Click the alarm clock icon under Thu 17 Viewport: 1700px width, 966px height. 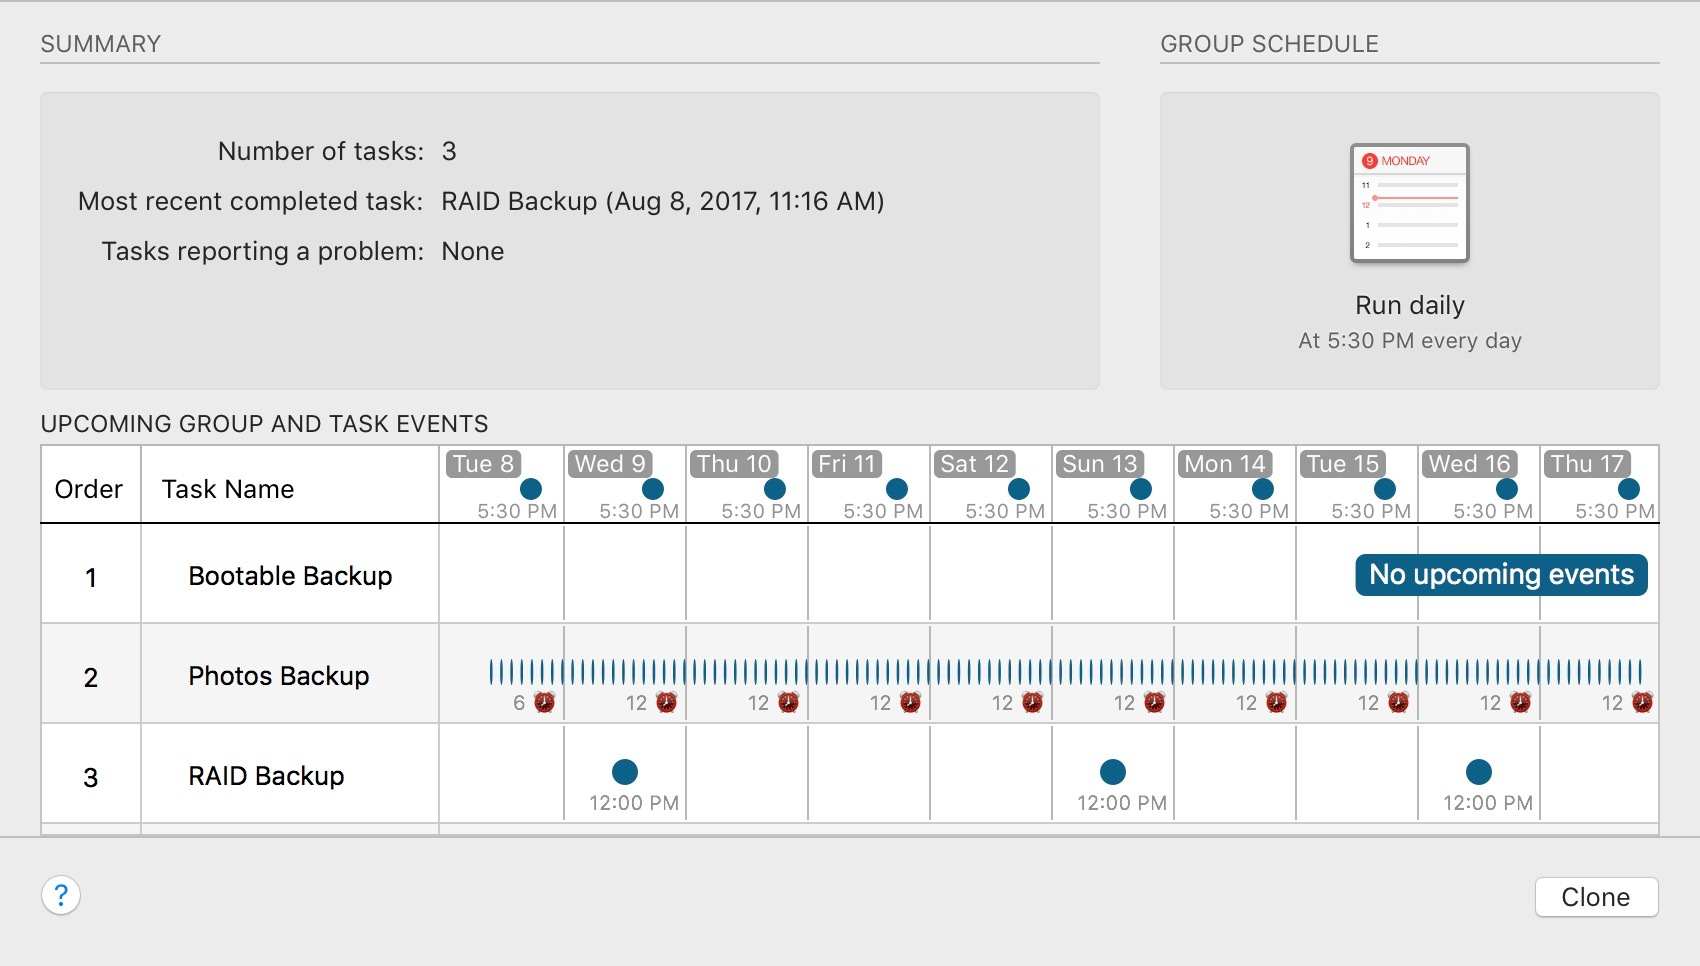coord(1642,702)
